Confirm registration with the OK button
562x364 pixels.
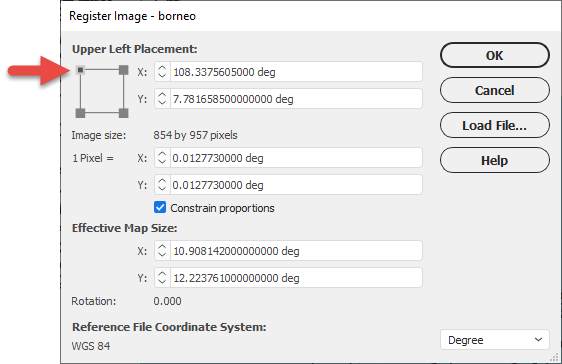(495, 55)
